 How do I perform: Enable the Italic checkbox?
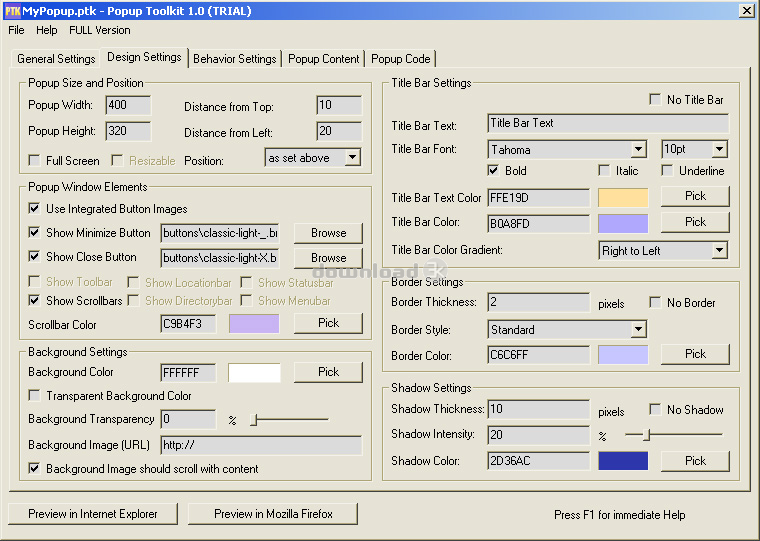pyautogui.click(x=604, y=170)
